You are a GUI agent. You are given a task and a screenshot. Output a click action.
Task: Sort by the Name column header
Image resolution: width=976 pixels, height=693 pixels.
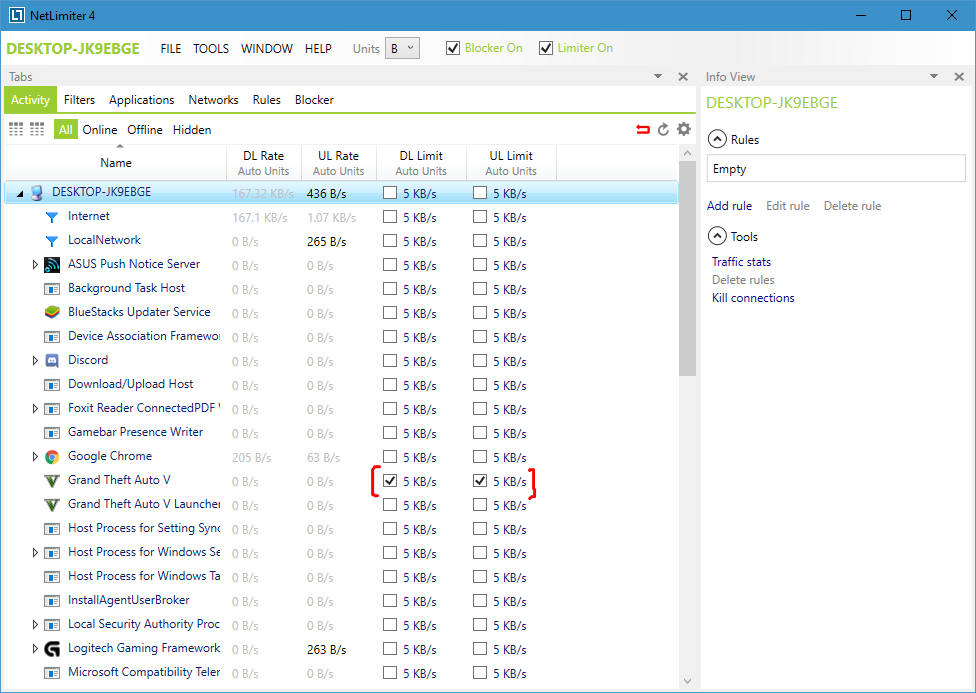click(x=116, y=163)
